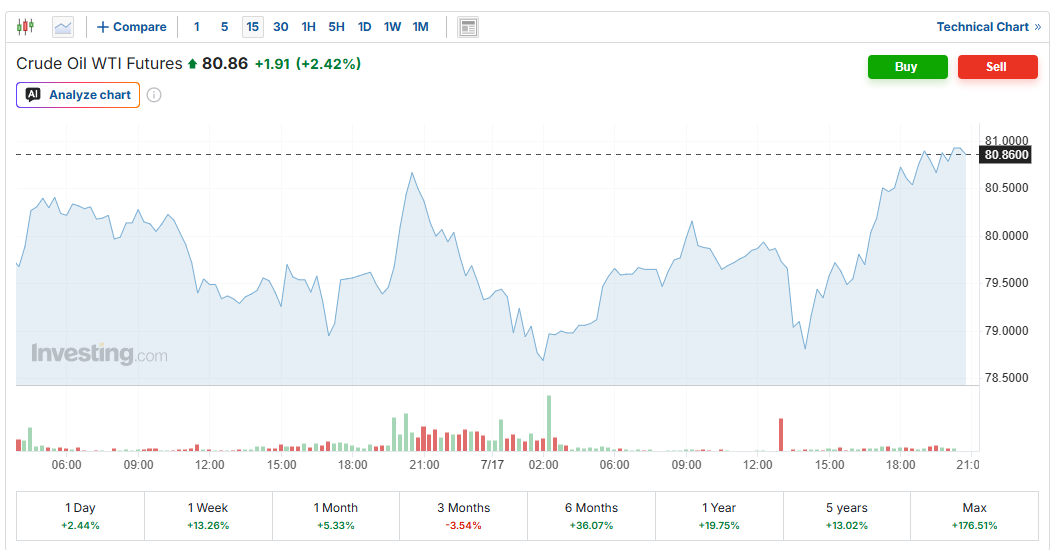1053x550 pixels.
Task: Click the 80.0000 price axis label
Action: click(1006, 236)
